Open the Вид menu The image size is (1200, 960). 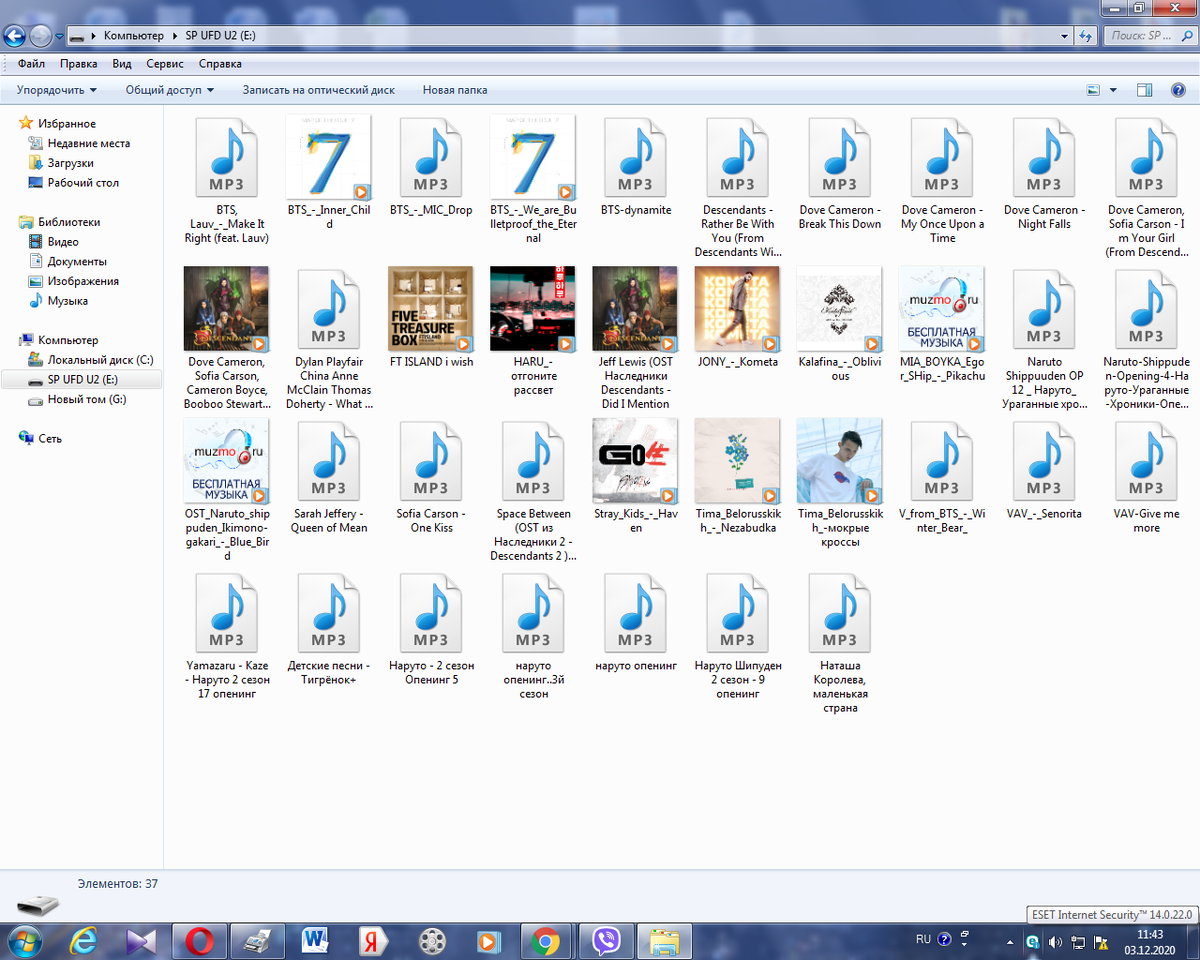122,64
